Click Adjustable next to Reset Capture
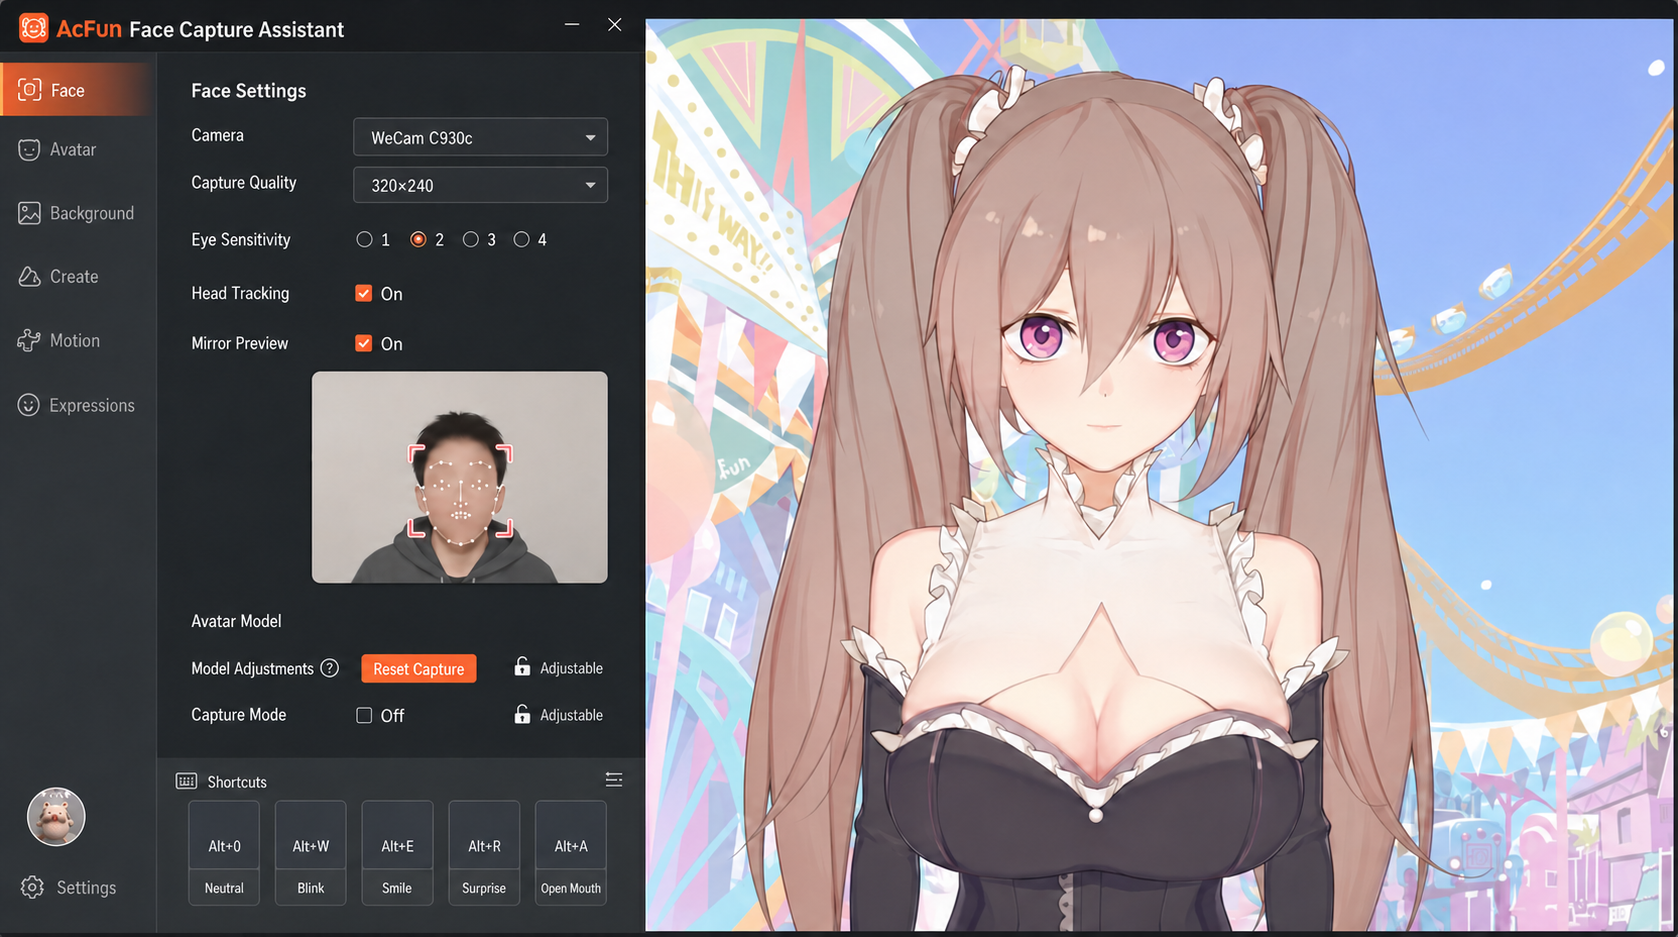 [571, 668]
